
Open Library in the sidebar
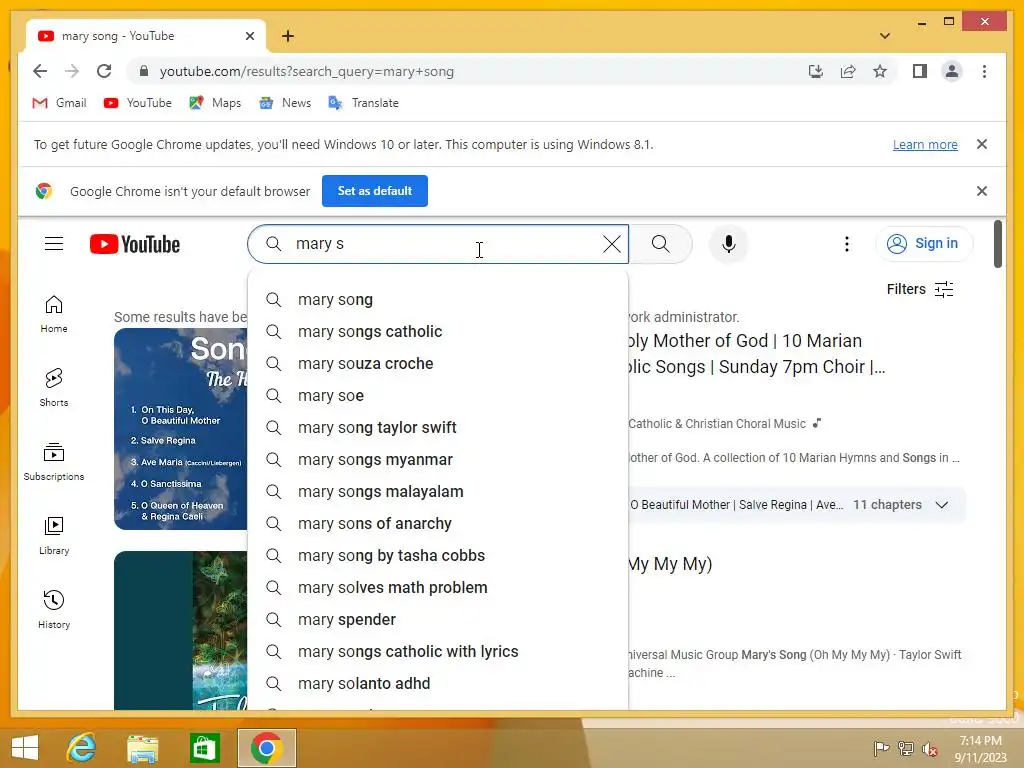tap(54, 536)
